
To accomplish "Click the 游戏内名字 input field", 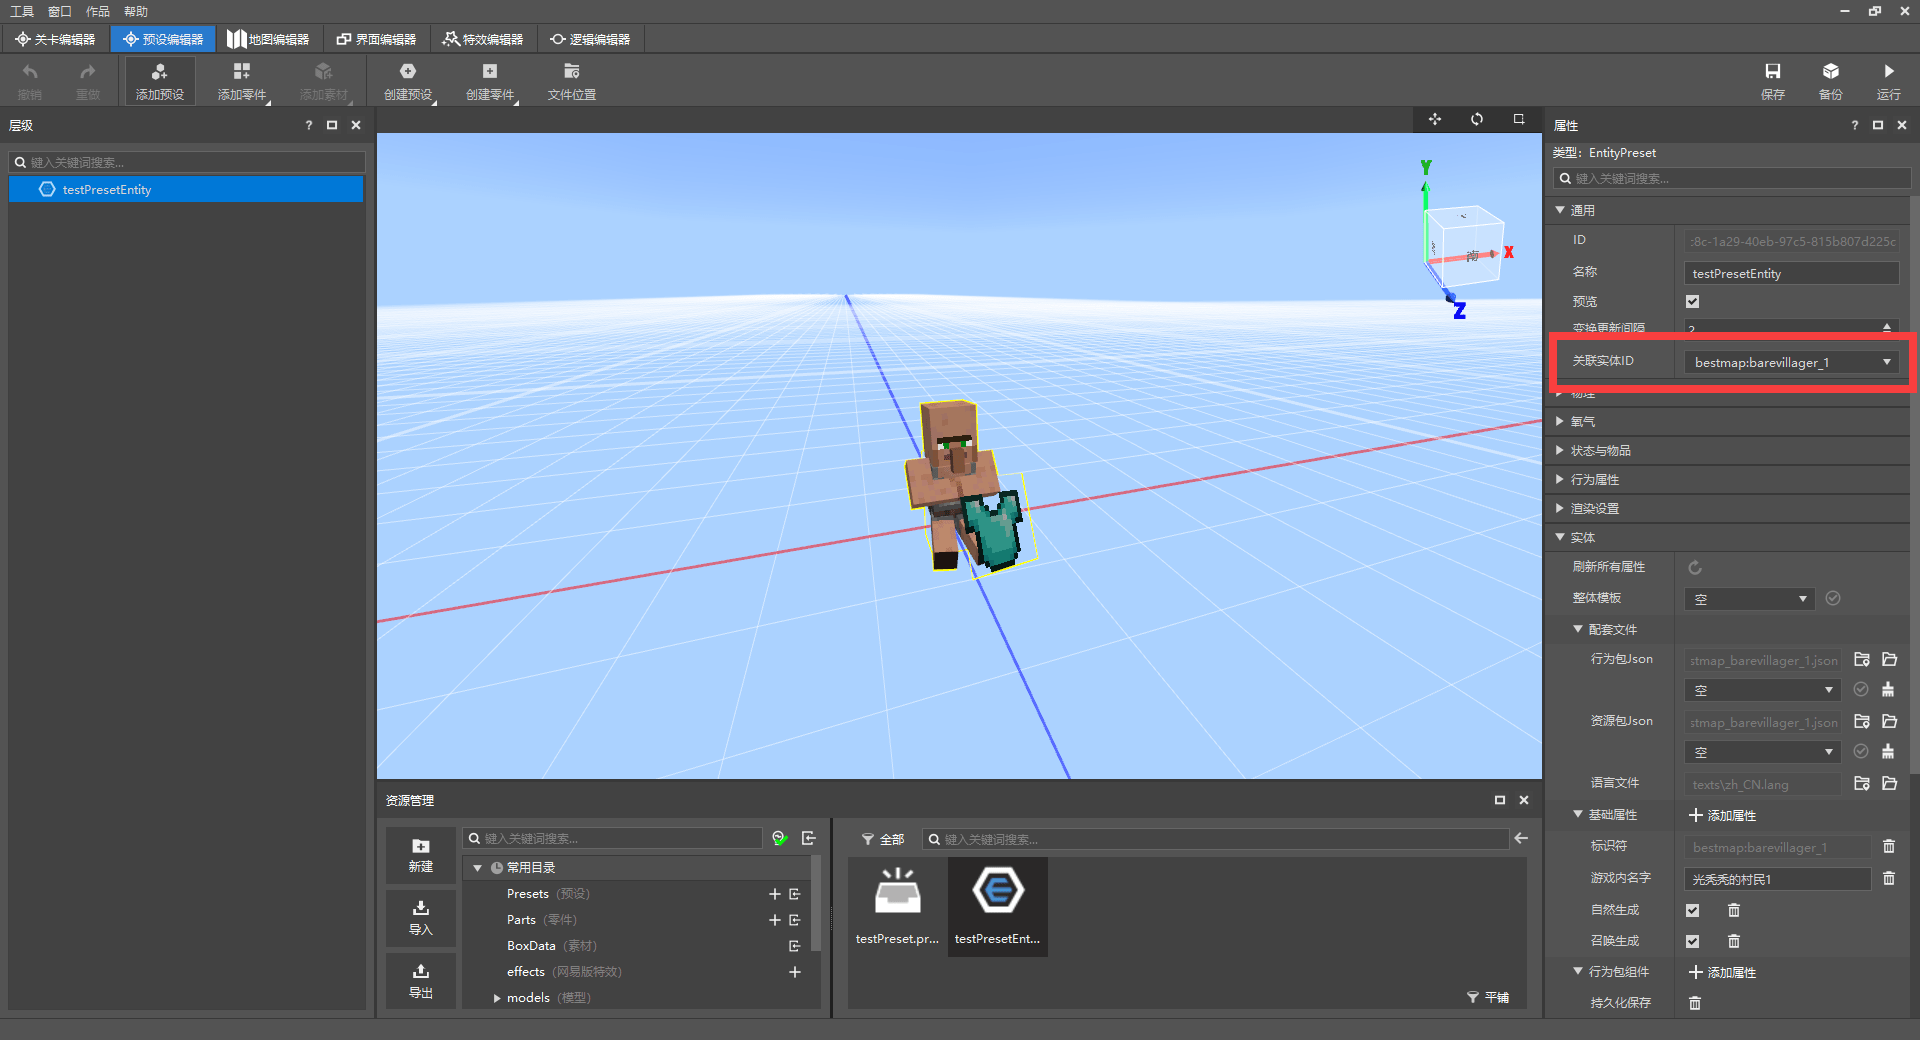I will click(x=1777, y=879).
